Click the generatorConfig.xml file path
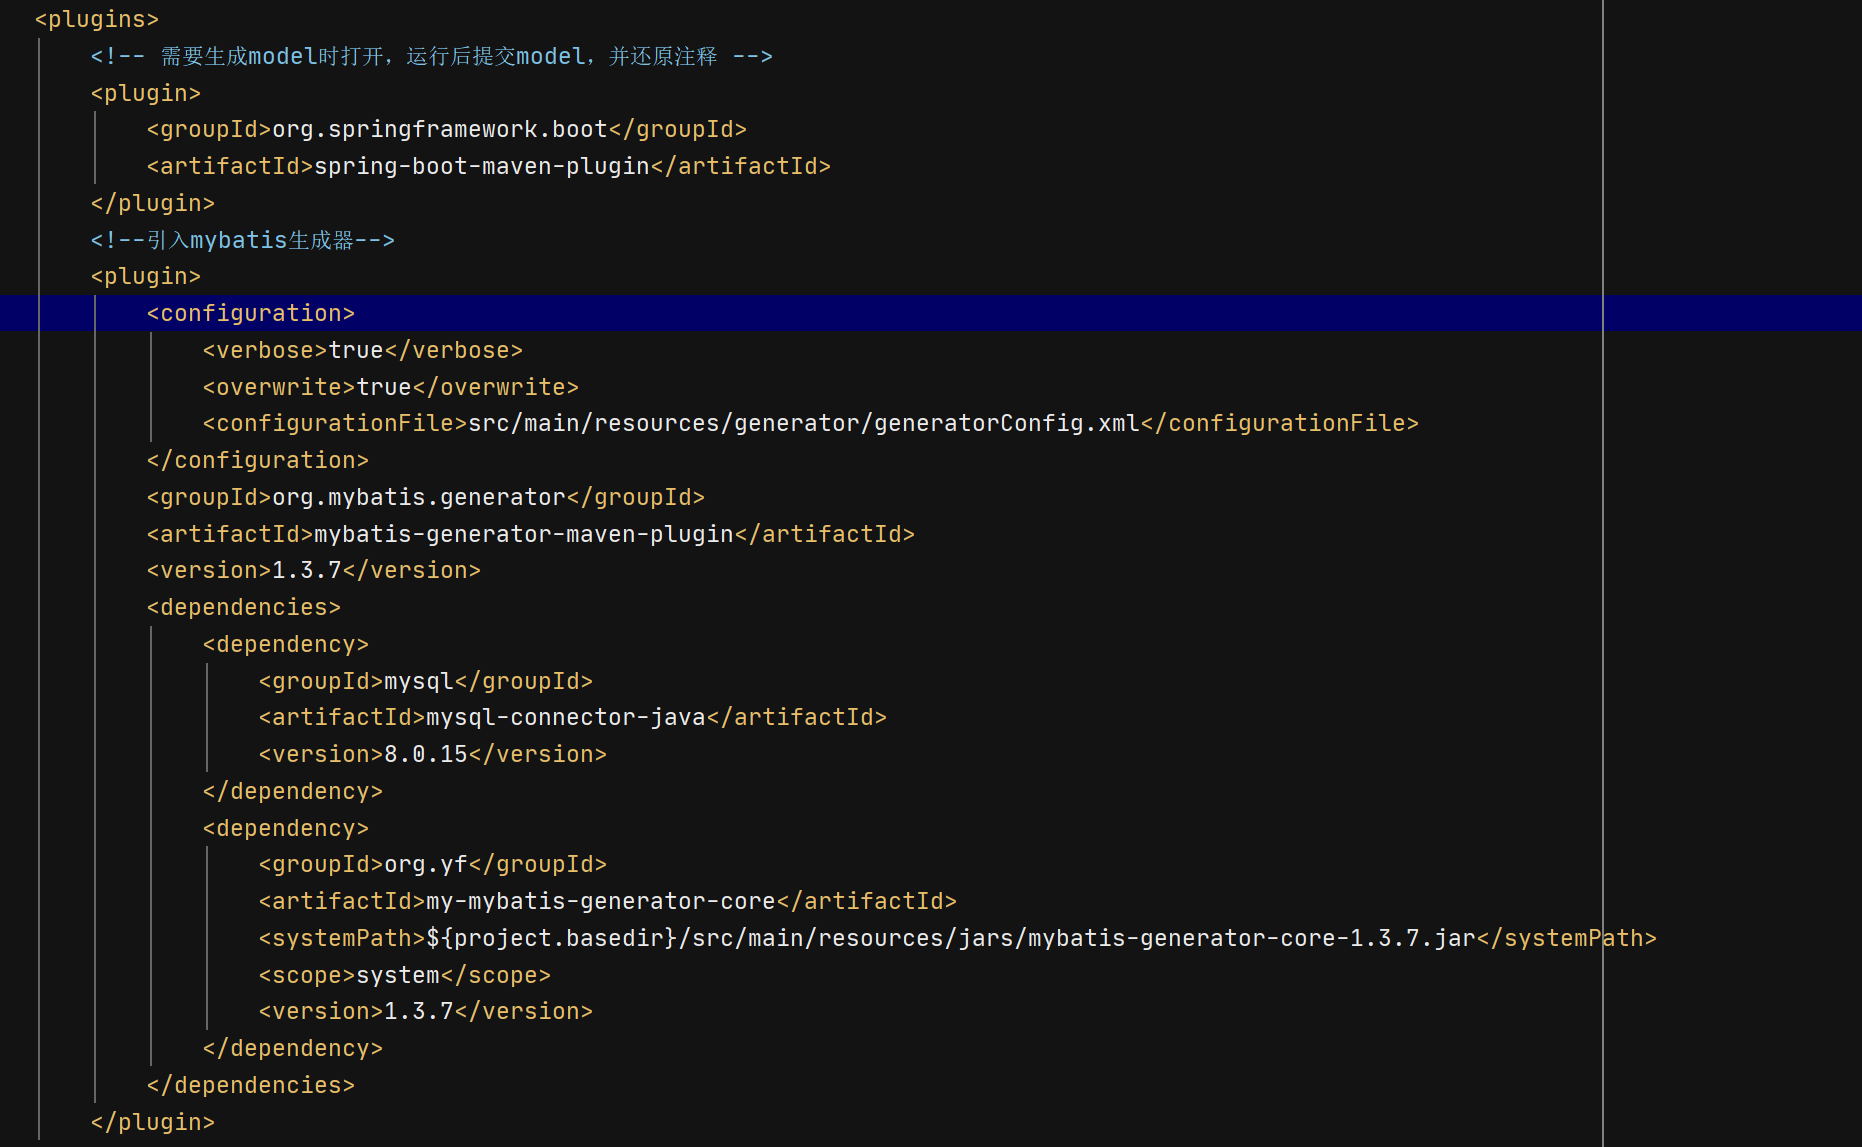 (803, 424)
